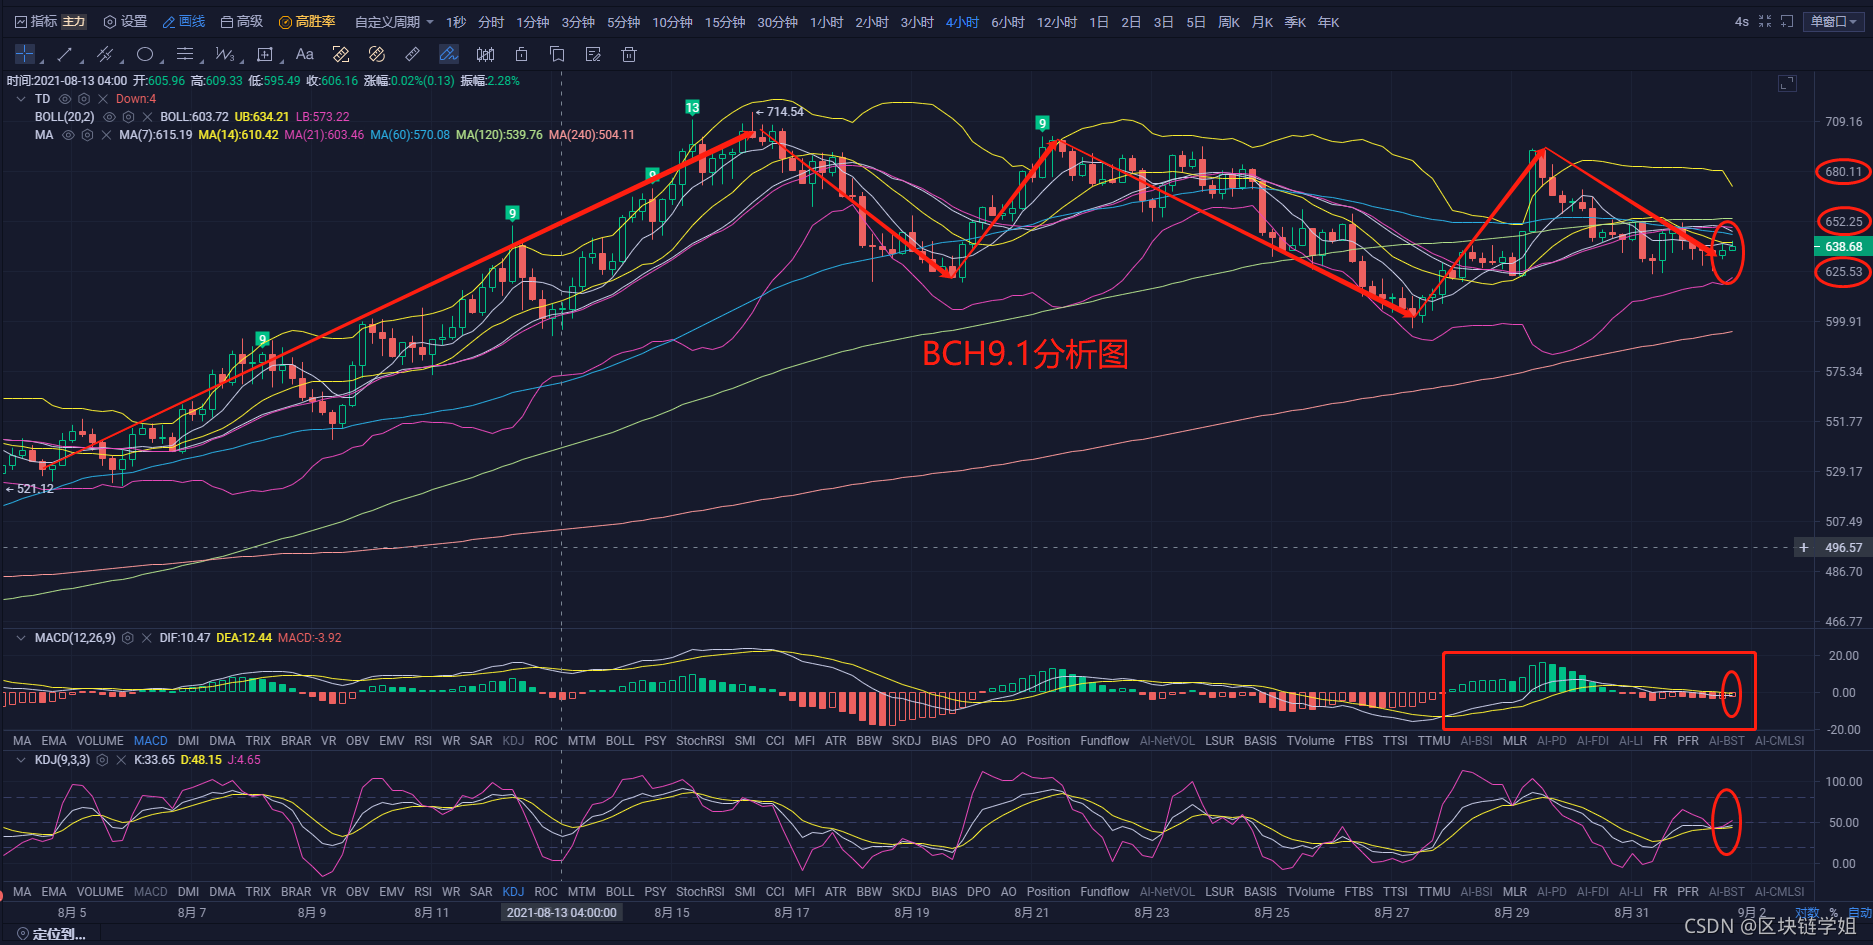Click the 8月 21 date axis label

coord(1031,913)
